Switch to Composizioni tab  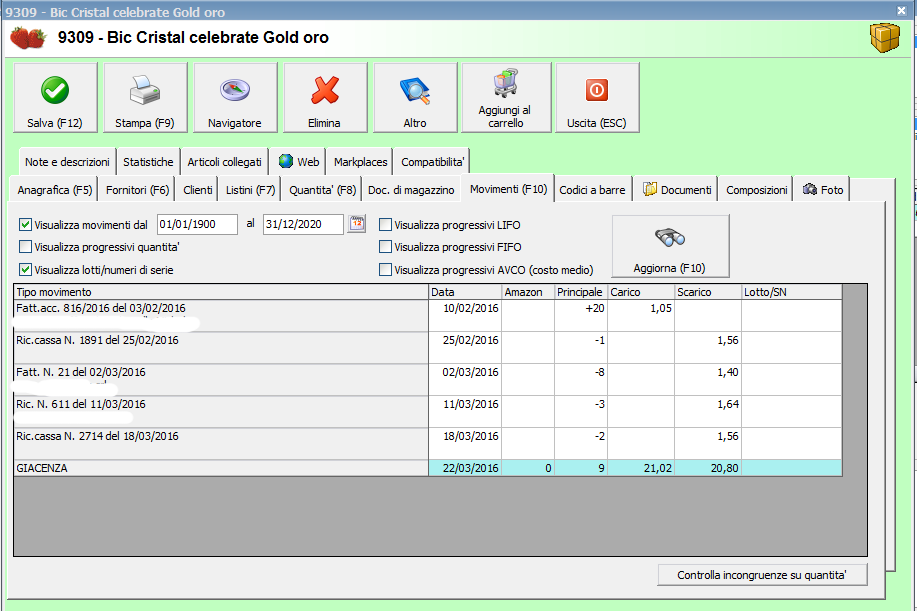[757, 190]
